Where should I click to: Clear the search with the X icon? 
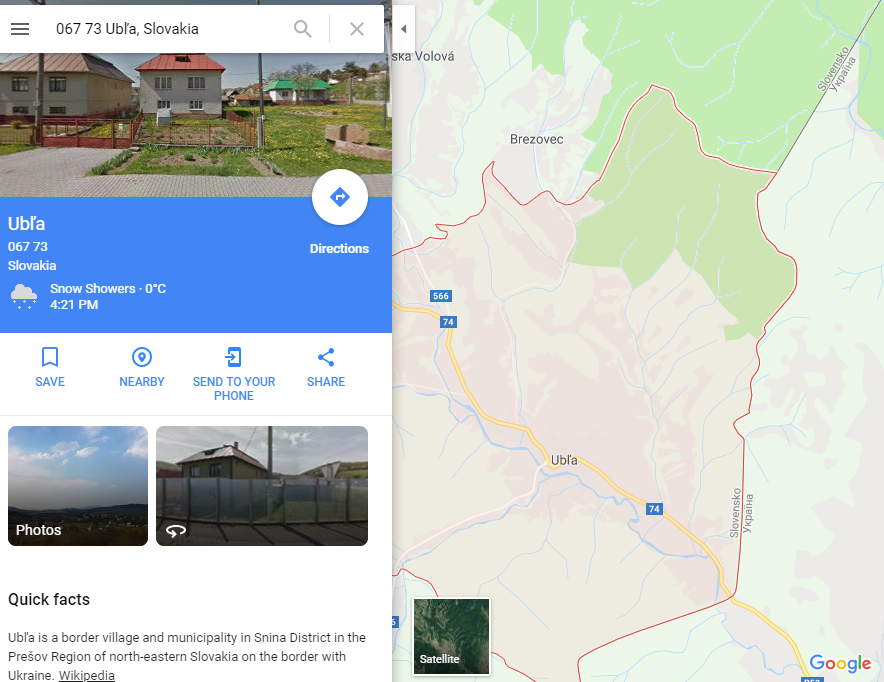pyautogui.click(x=357, y=29)
